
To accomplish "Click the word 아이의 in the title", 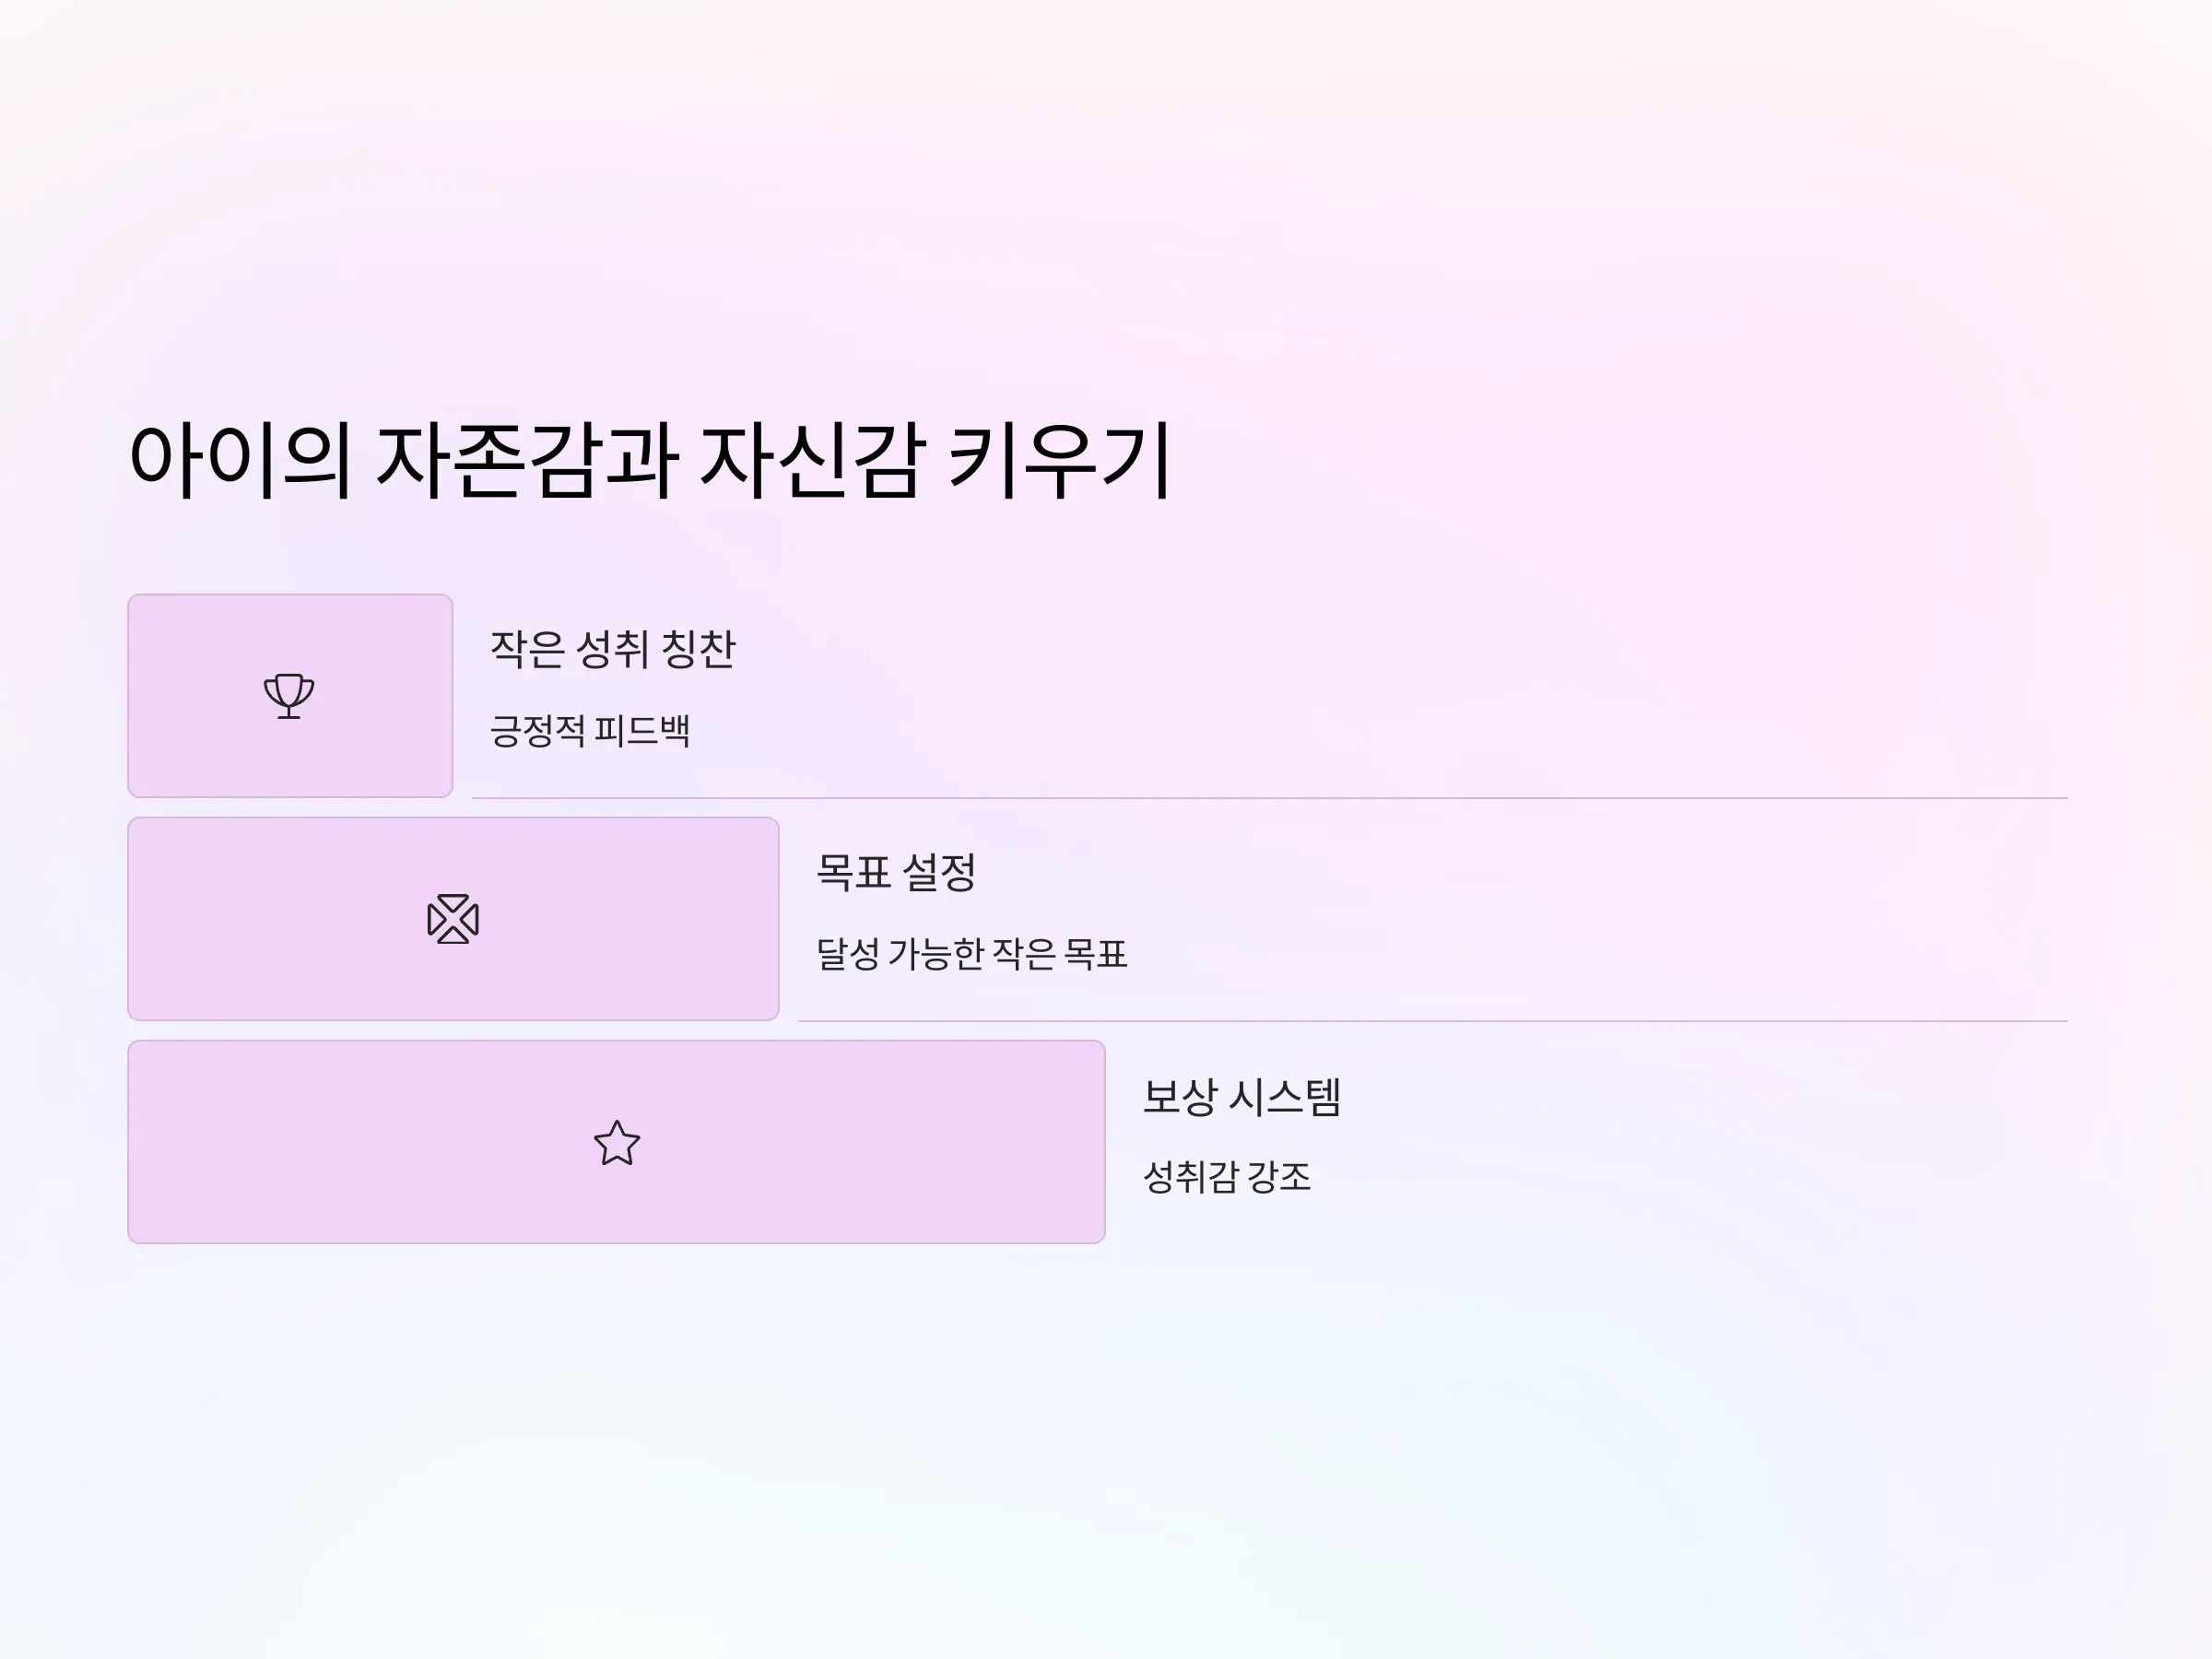I will click(240, 460).
